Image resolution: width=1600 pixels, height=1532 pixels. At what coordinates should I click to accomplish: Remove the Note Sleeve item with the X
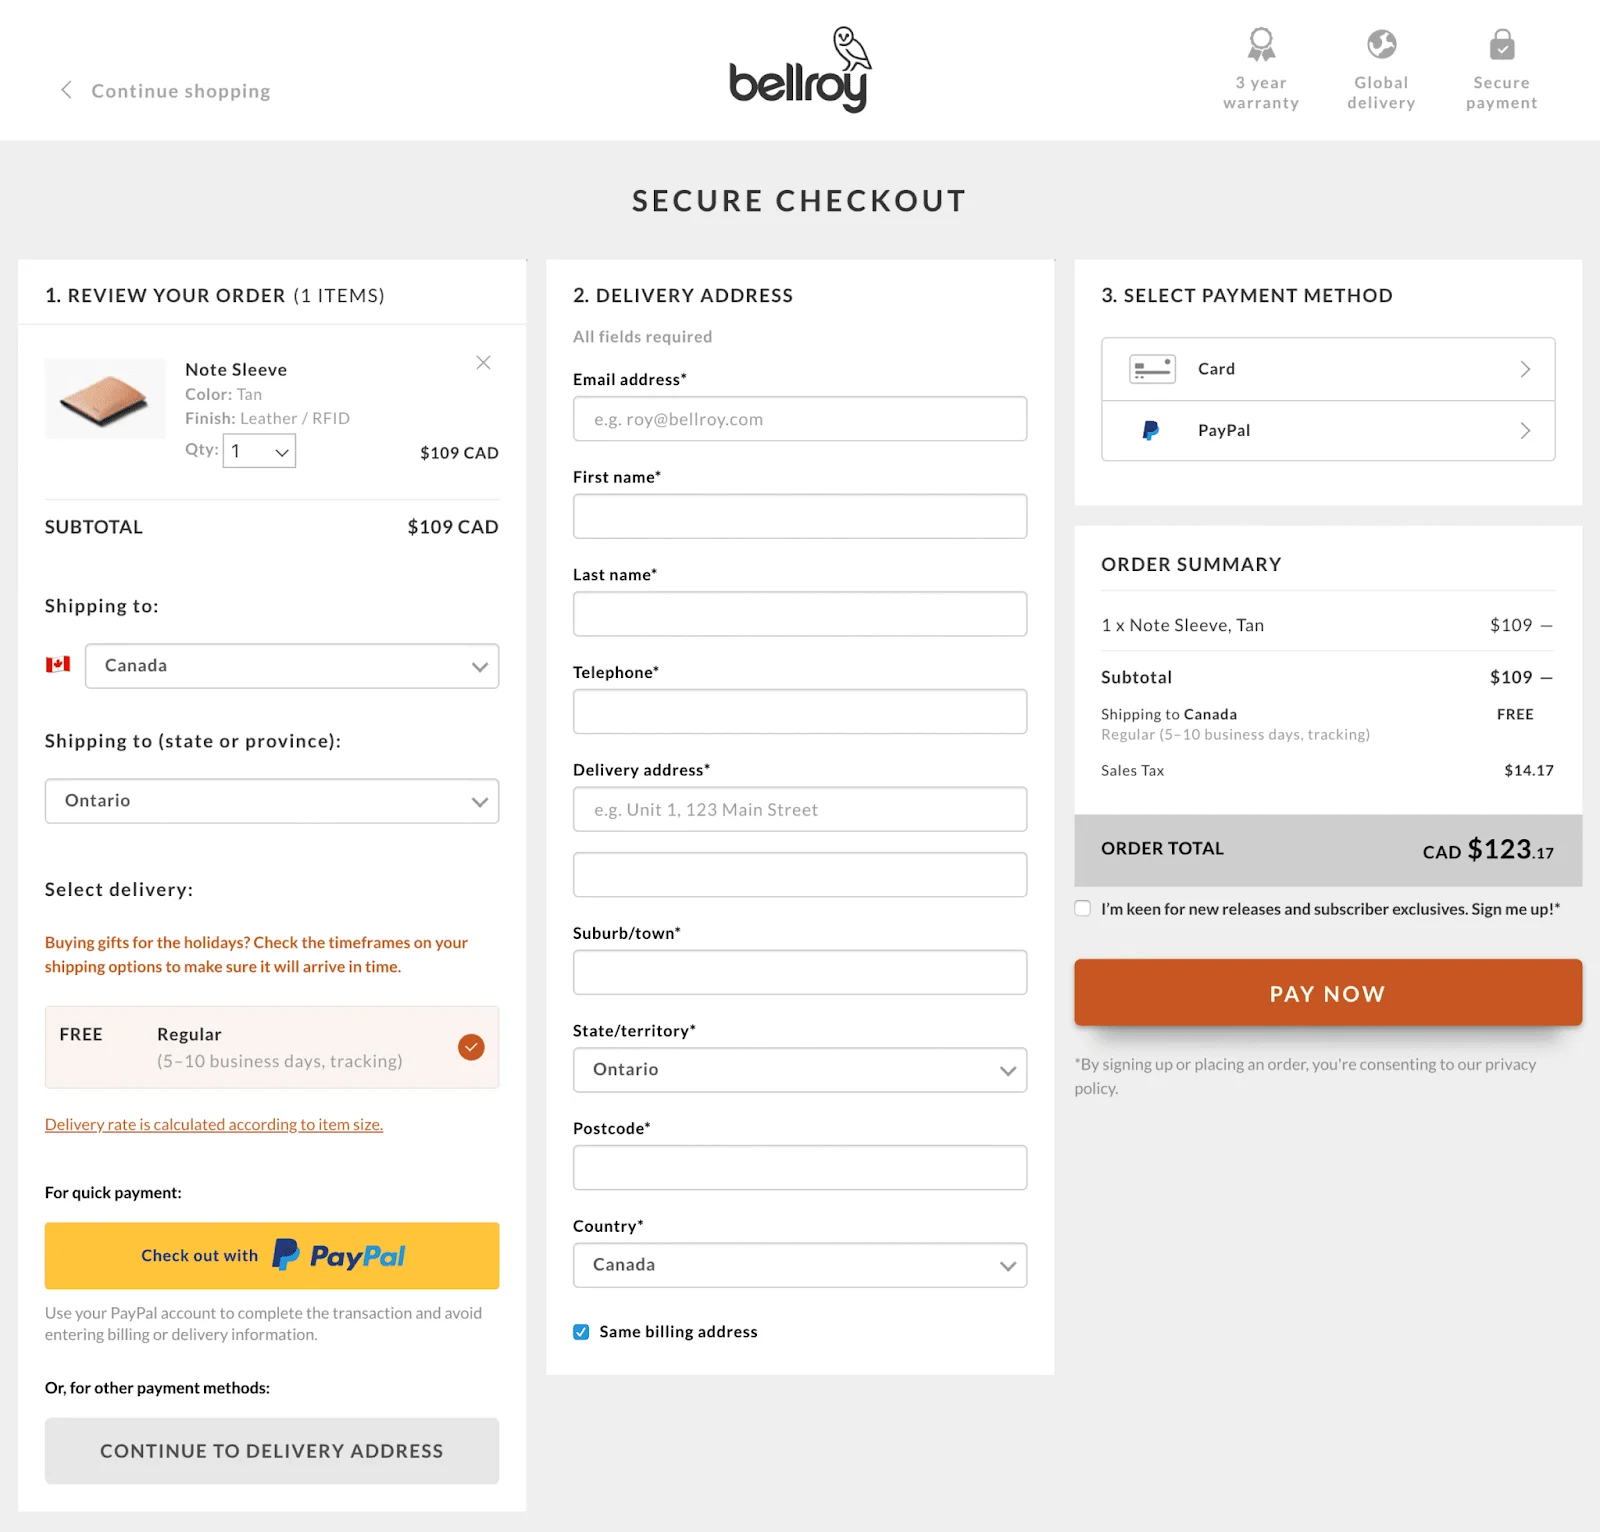[x=483, y=362]
